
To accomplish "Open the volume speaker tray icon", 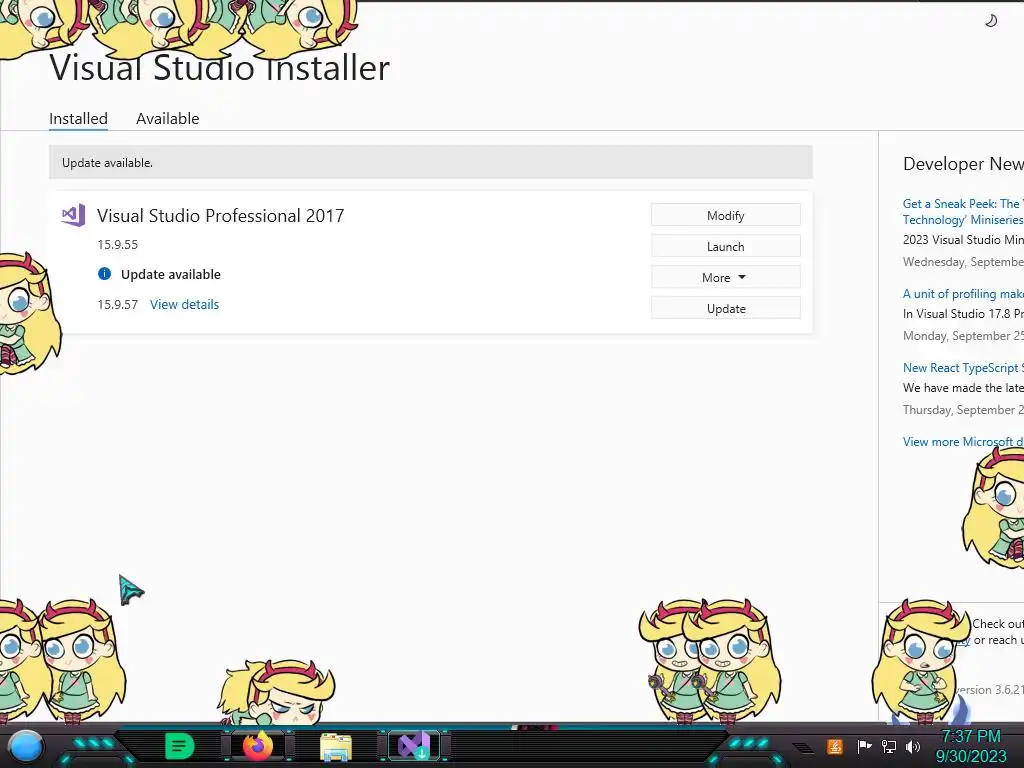I will click(x=913, y=746).
